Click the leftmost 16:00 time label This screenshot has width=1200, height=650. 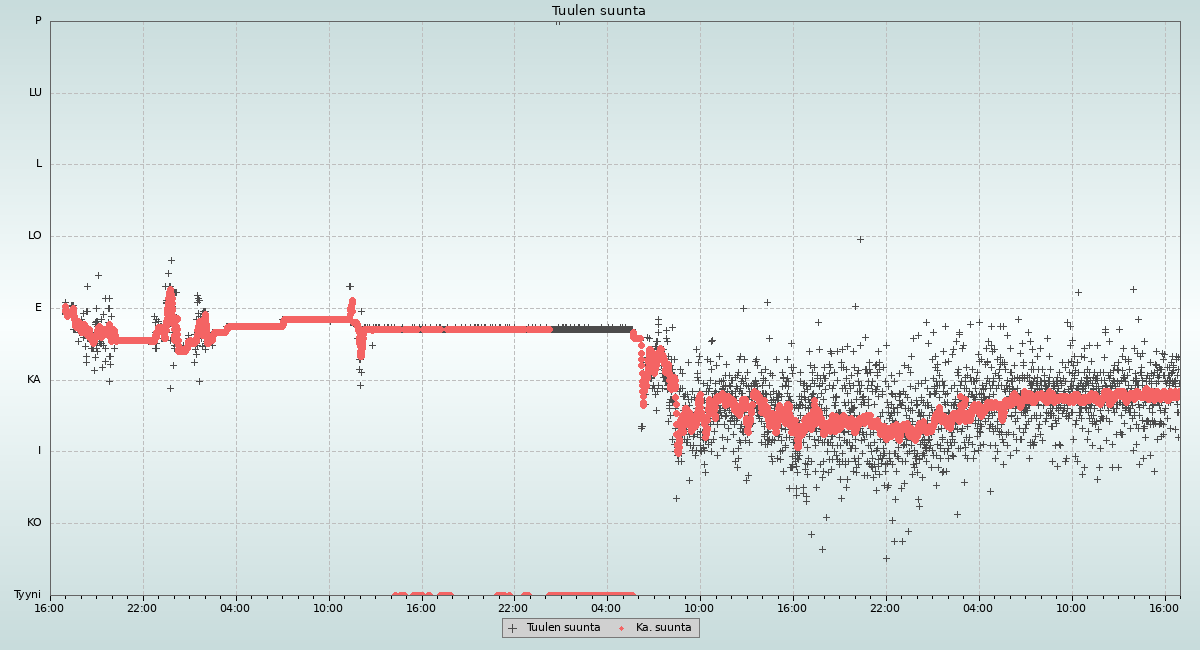pyautogui.click(x=50, y=608)
